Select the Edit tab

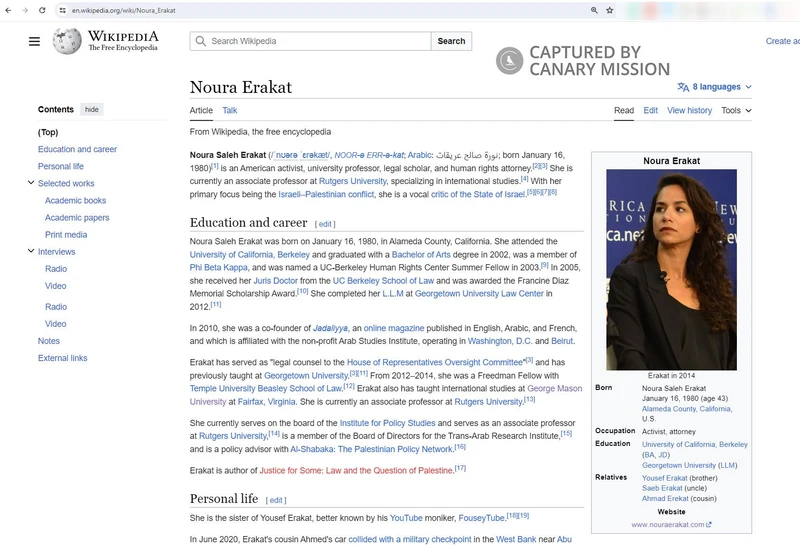click(651, 110)
